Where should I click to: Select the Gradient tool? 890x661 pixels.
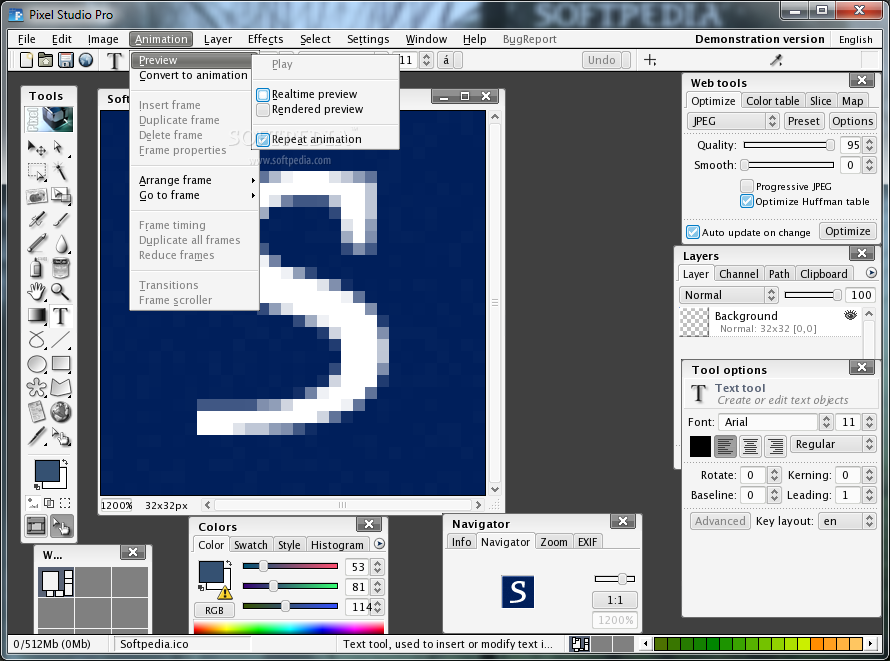coord(37,315)
